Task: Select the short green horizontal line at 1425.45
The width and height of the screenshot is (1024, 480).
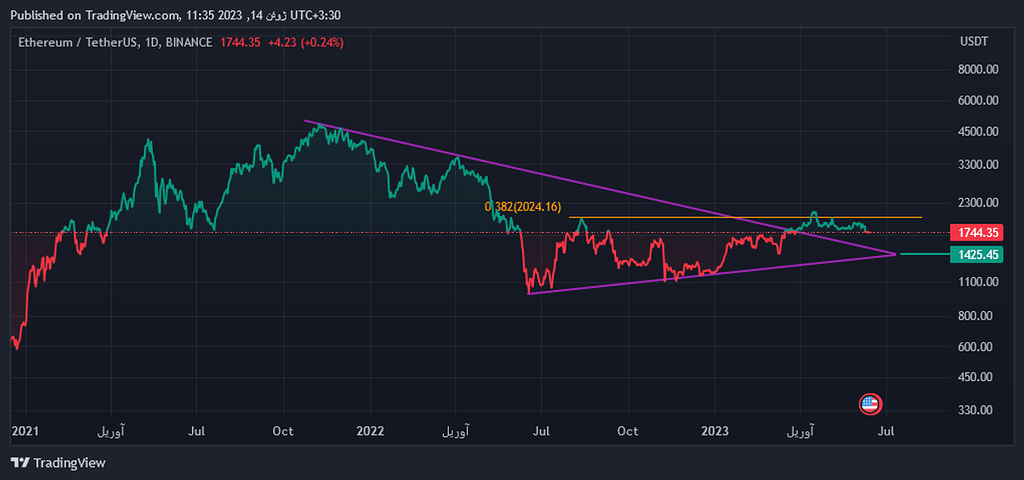Action: click(x=922, y=254)
